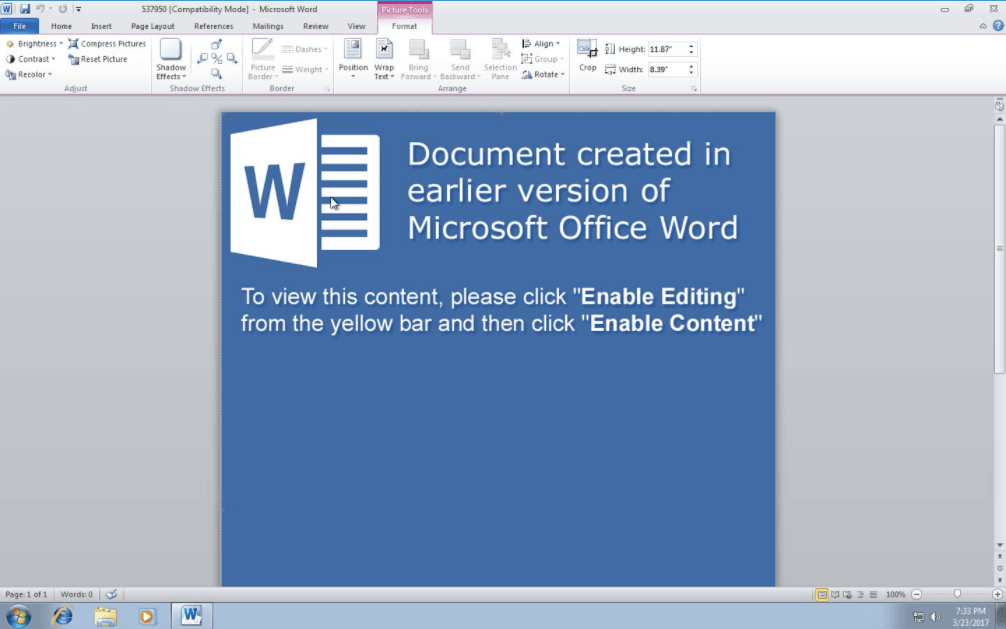This screenshot has width=1006, height=629.
Task: Switch to Web Layout view
Action: pyautogui.click(x=848, y=594)
